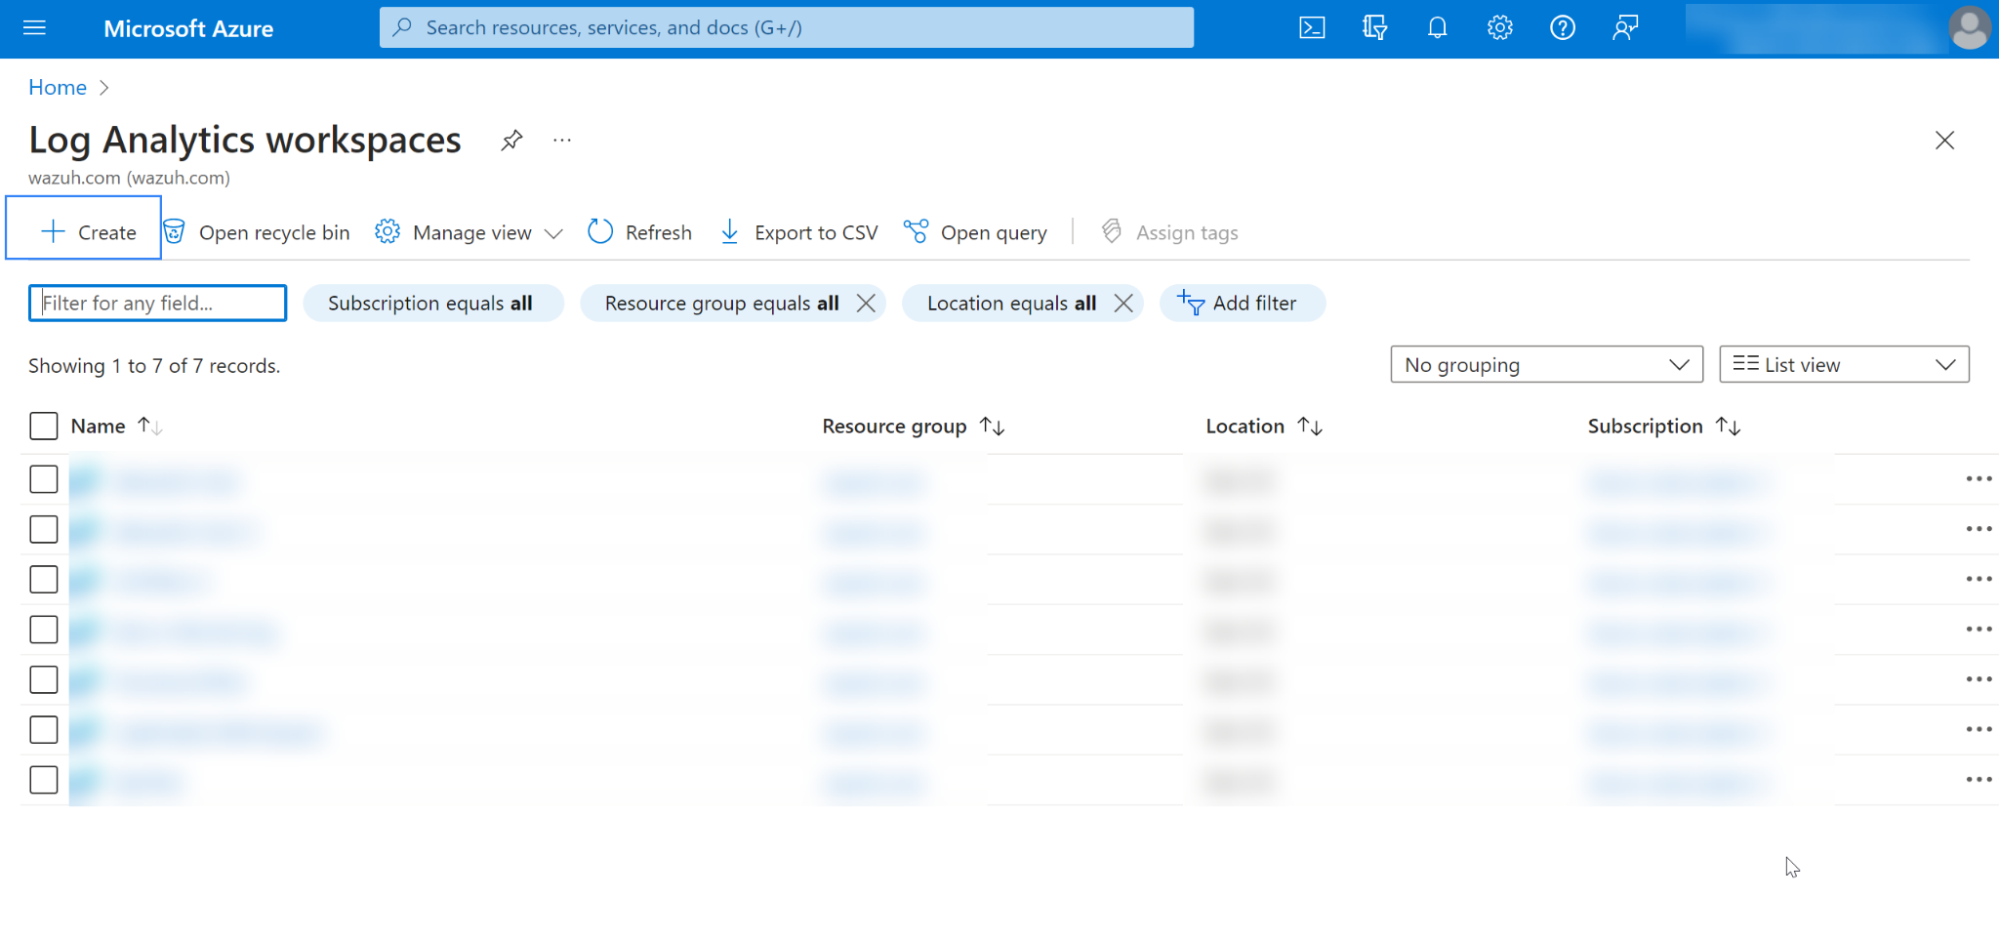Open the Directories and subscriptions filter icon
This screenshot has height=950, width=1999.
[1374, 28]
